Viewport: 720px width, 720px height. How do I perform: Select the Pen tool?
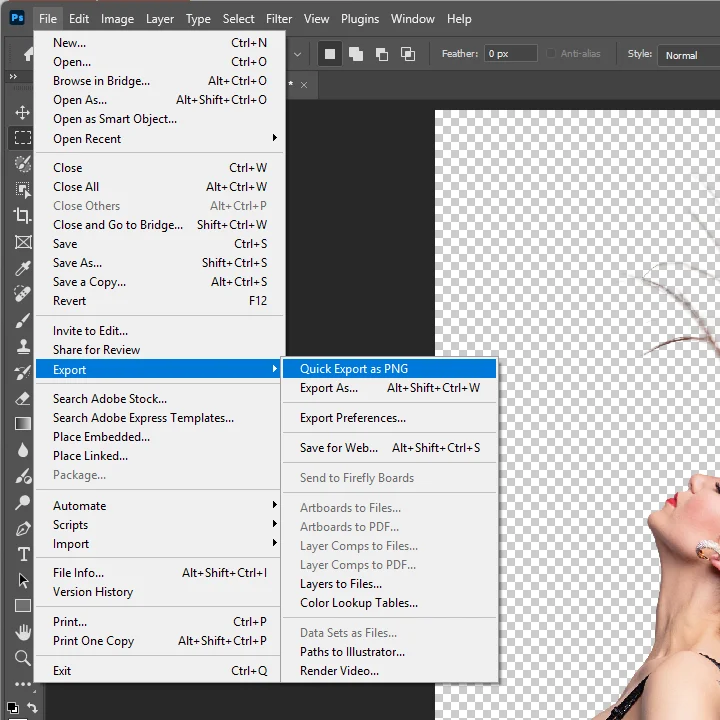22,529
